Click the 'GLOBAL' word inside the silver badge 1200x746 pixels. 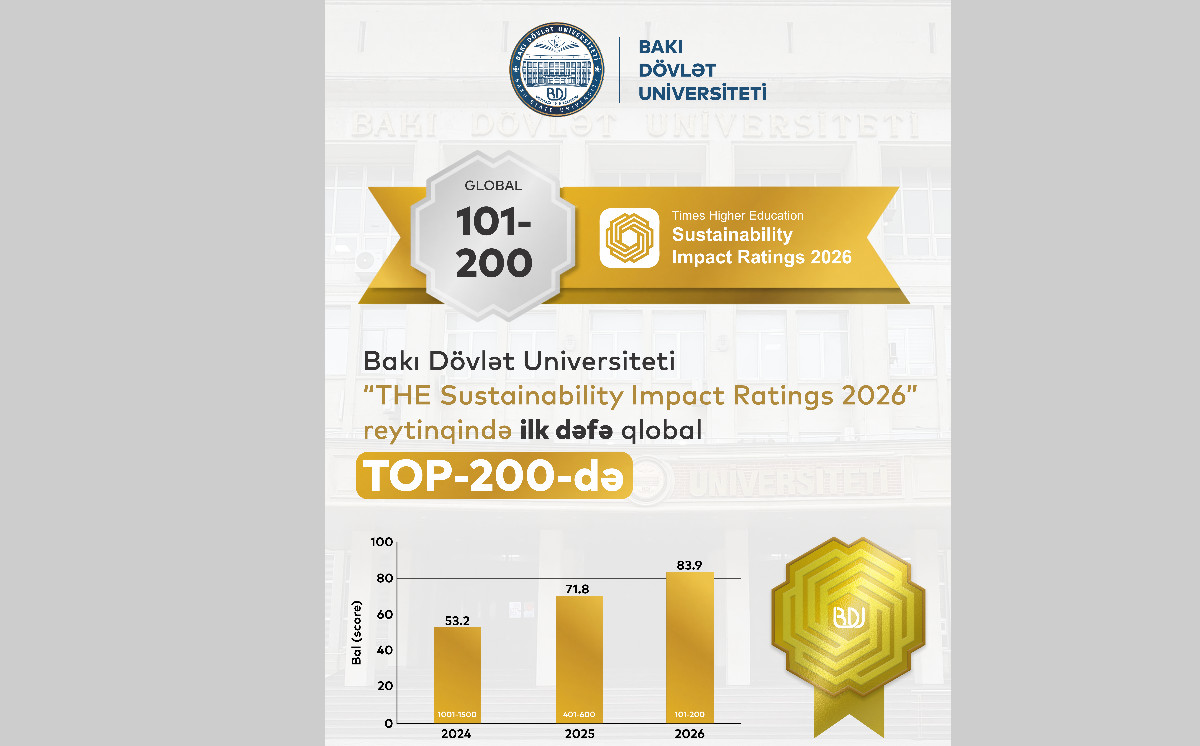pos(492,185)
